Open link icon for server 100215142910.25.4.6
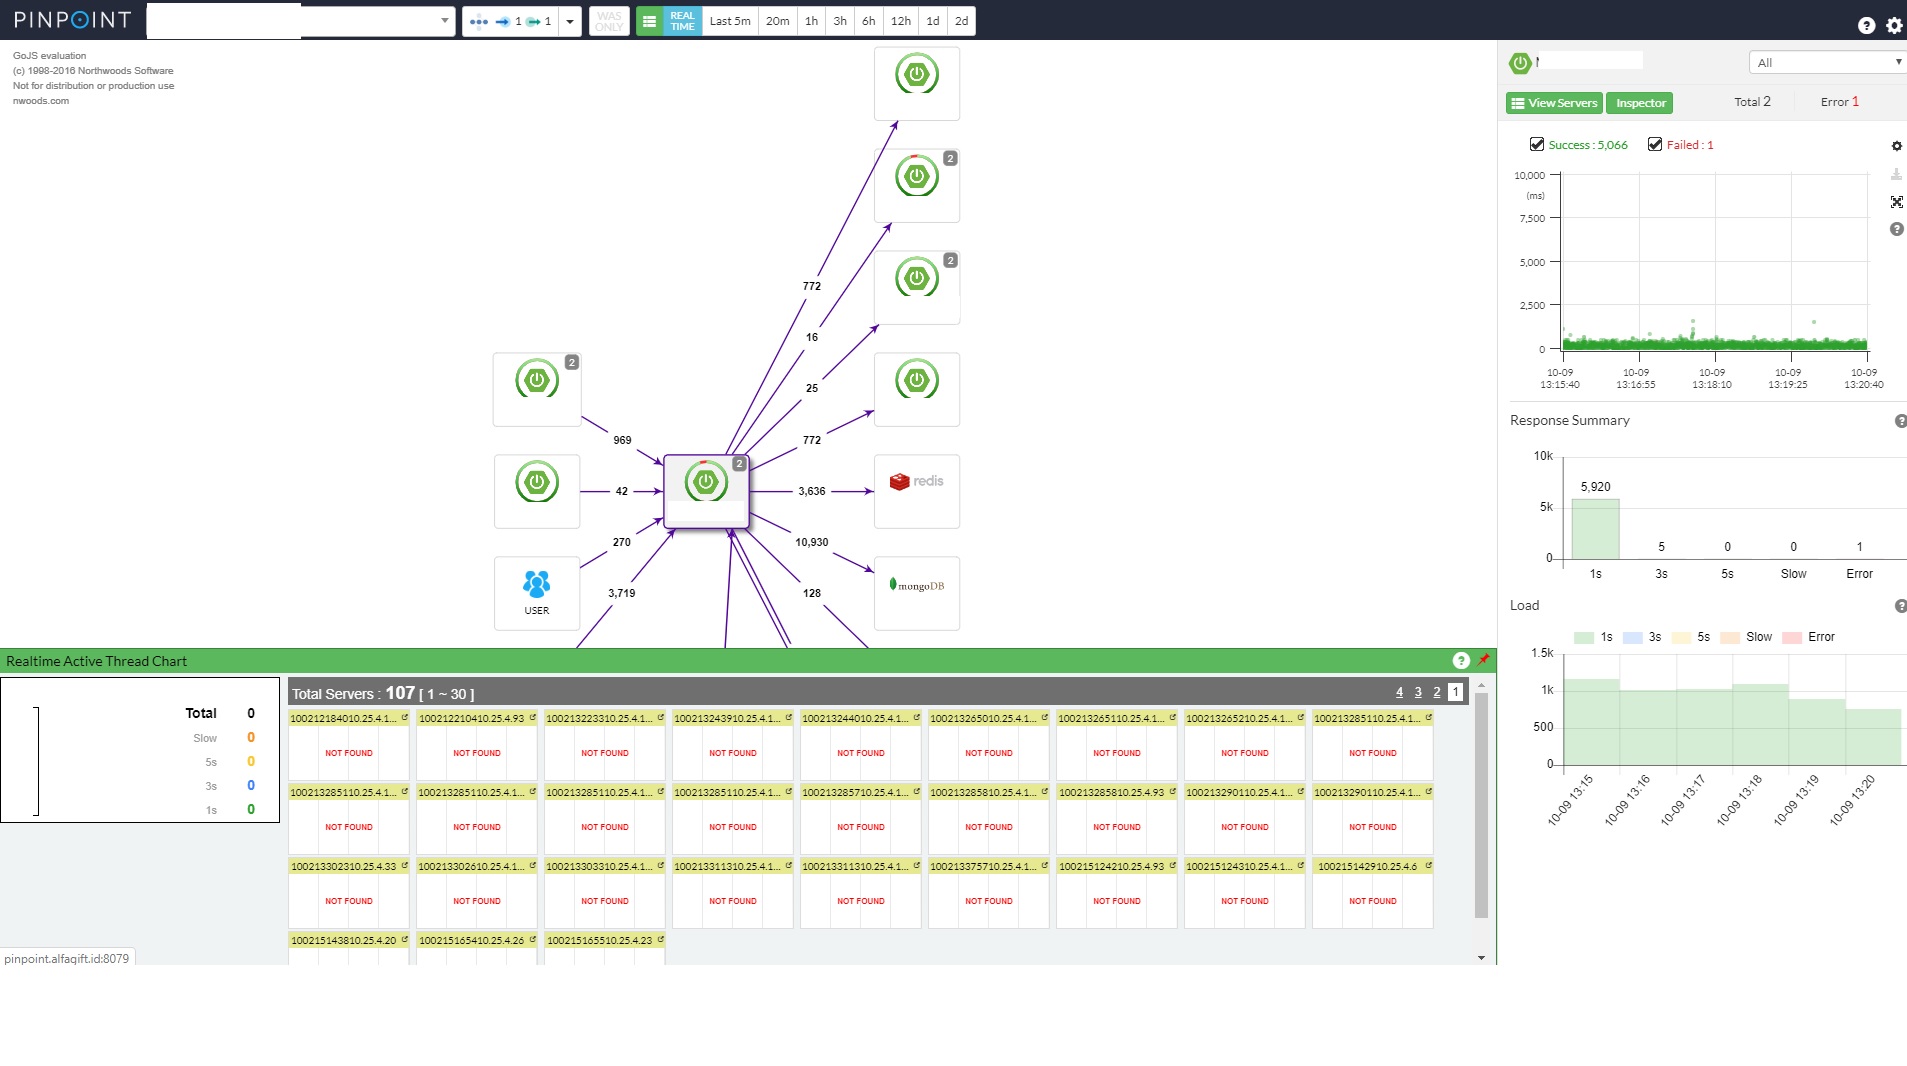 point(1429,866)
